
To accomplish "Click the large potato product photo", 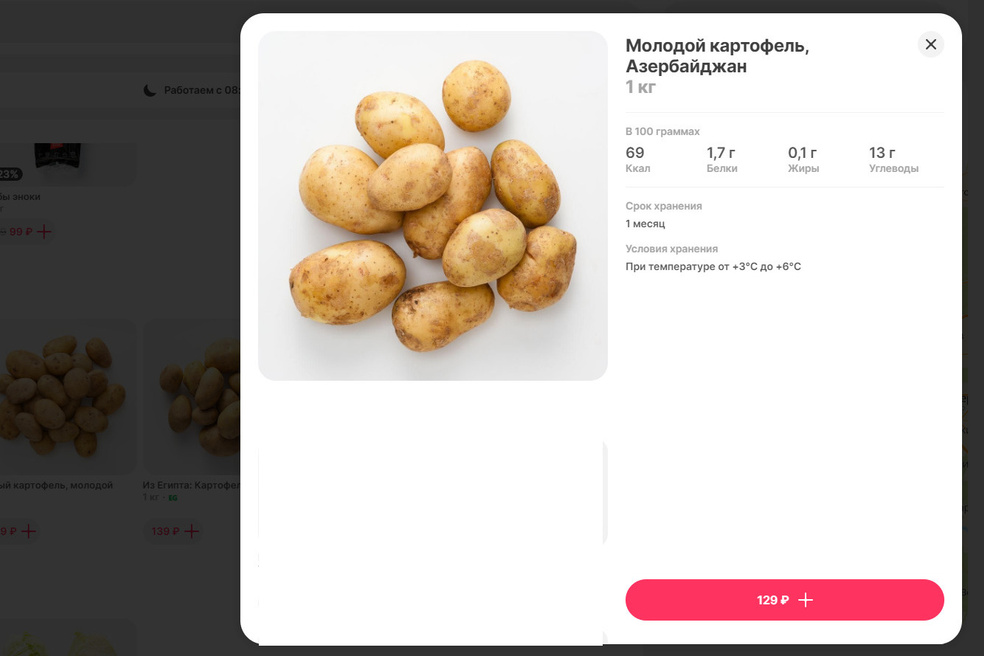I will (432, 206).
